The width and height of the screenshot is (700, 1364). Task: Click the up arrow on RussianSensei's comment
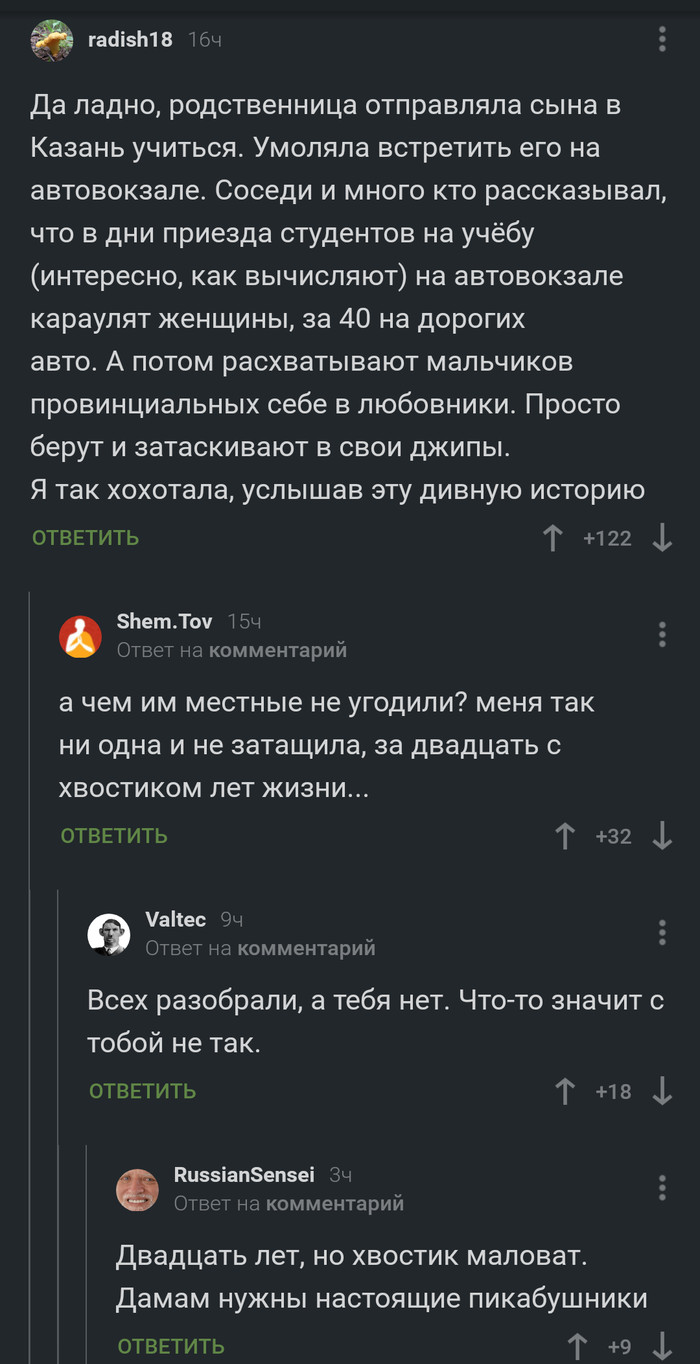578,1345
